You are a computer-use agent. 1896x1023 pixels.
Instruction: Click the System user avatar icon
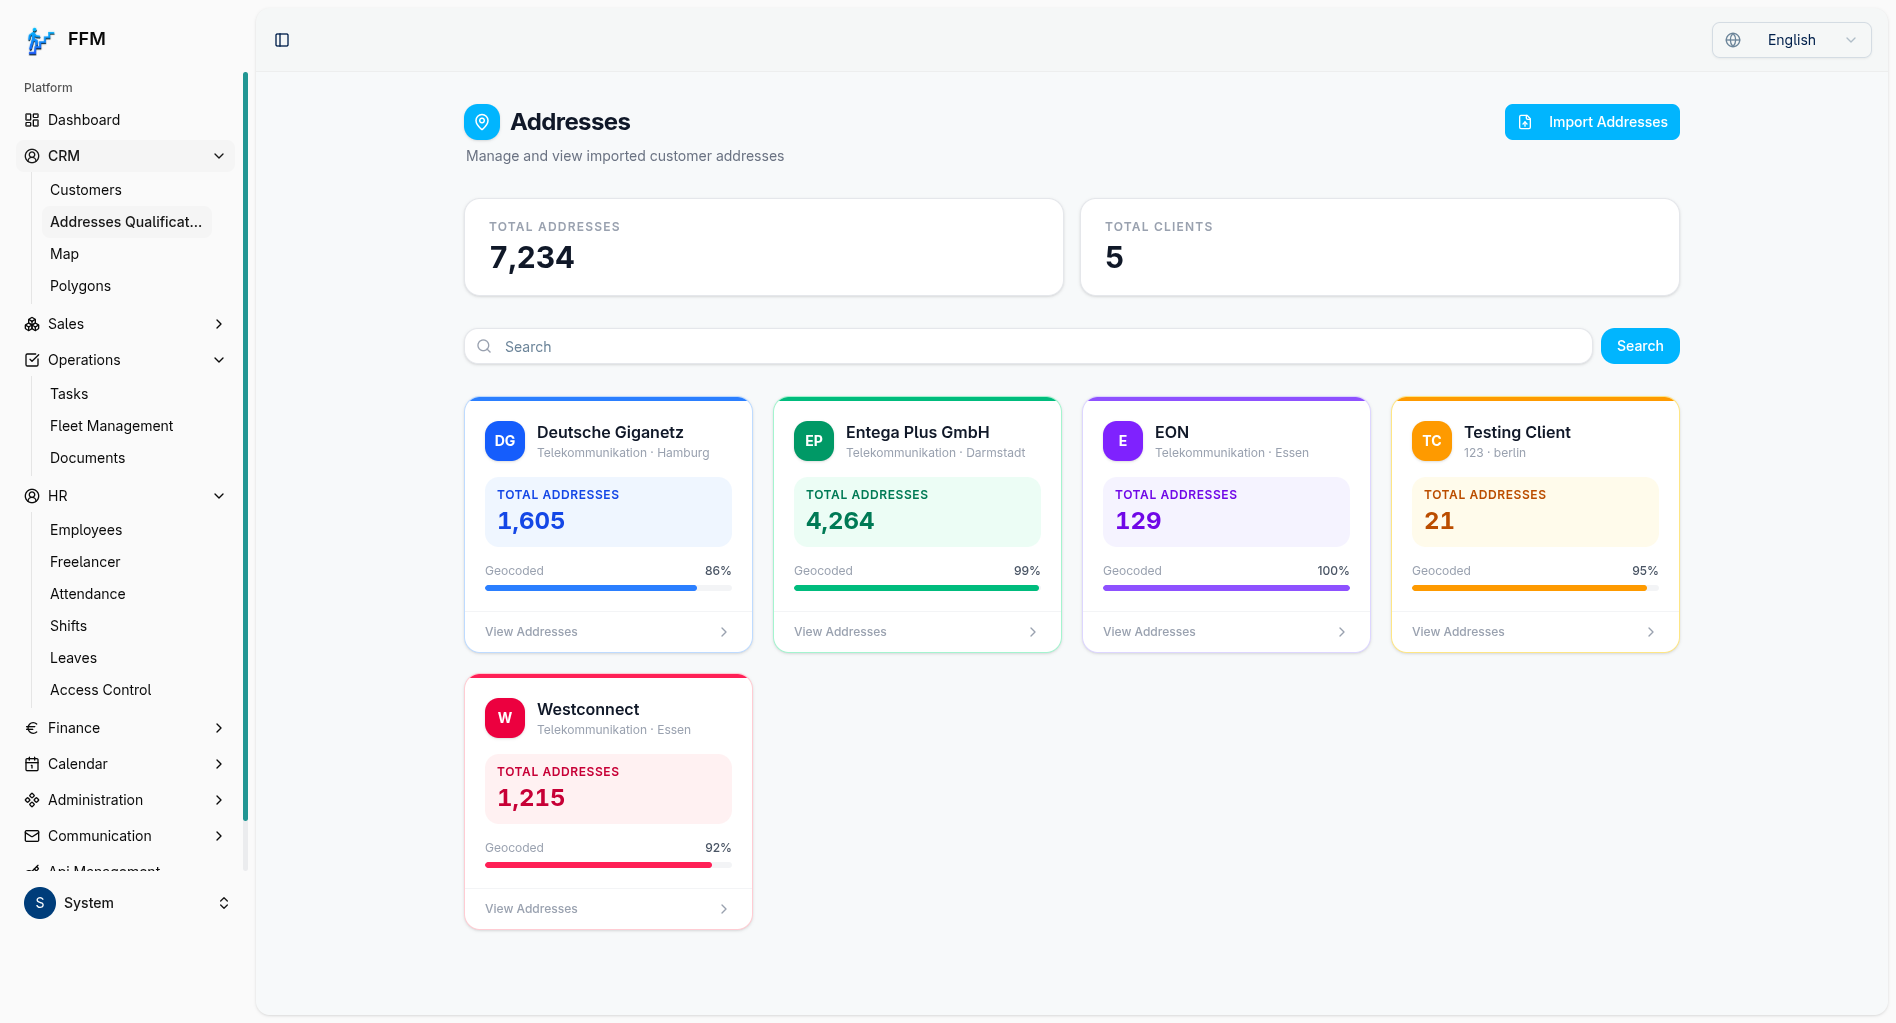(40, 903)
